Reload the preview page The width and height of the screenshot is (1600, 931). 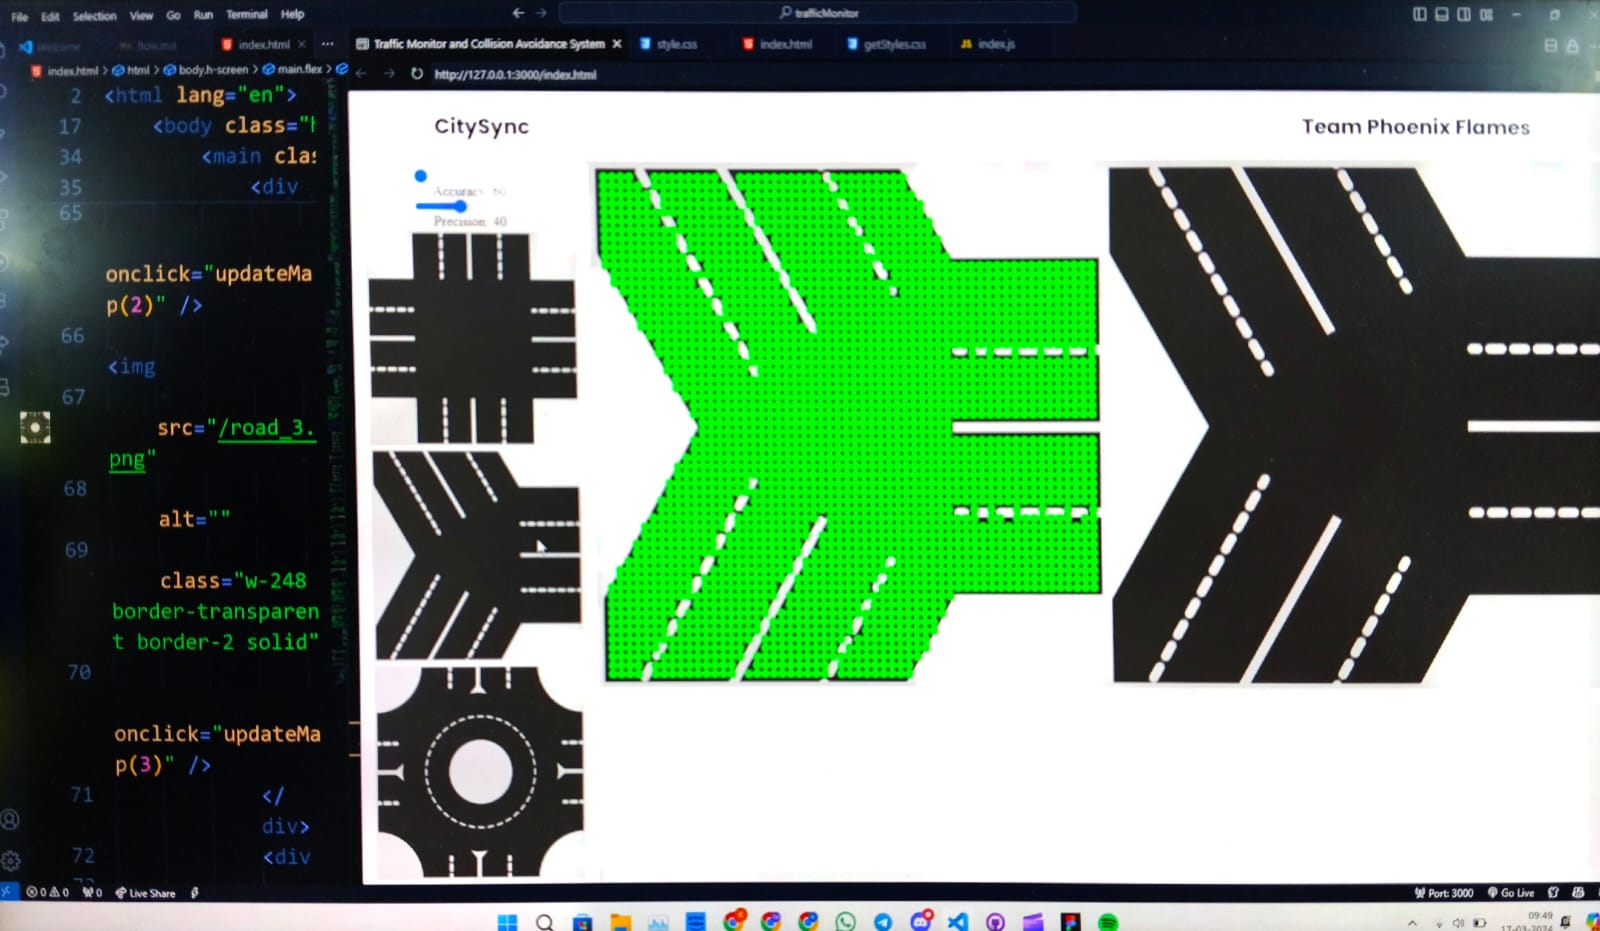pyautogui.click(x=416, y=73)
